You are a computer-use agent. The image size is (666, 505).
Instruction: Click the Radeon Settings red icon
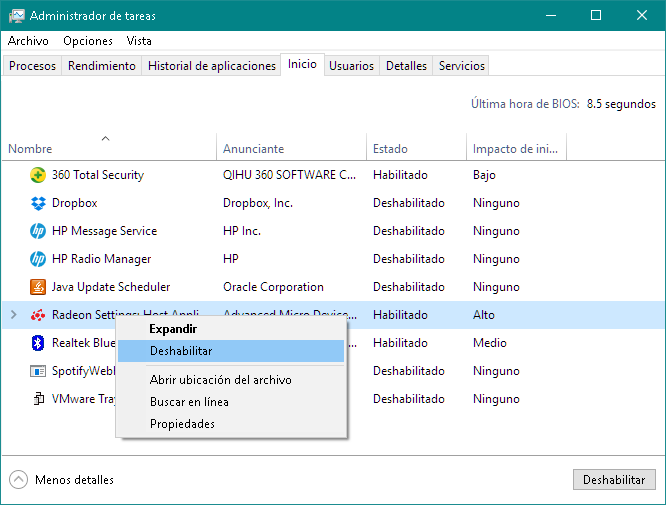38,315
